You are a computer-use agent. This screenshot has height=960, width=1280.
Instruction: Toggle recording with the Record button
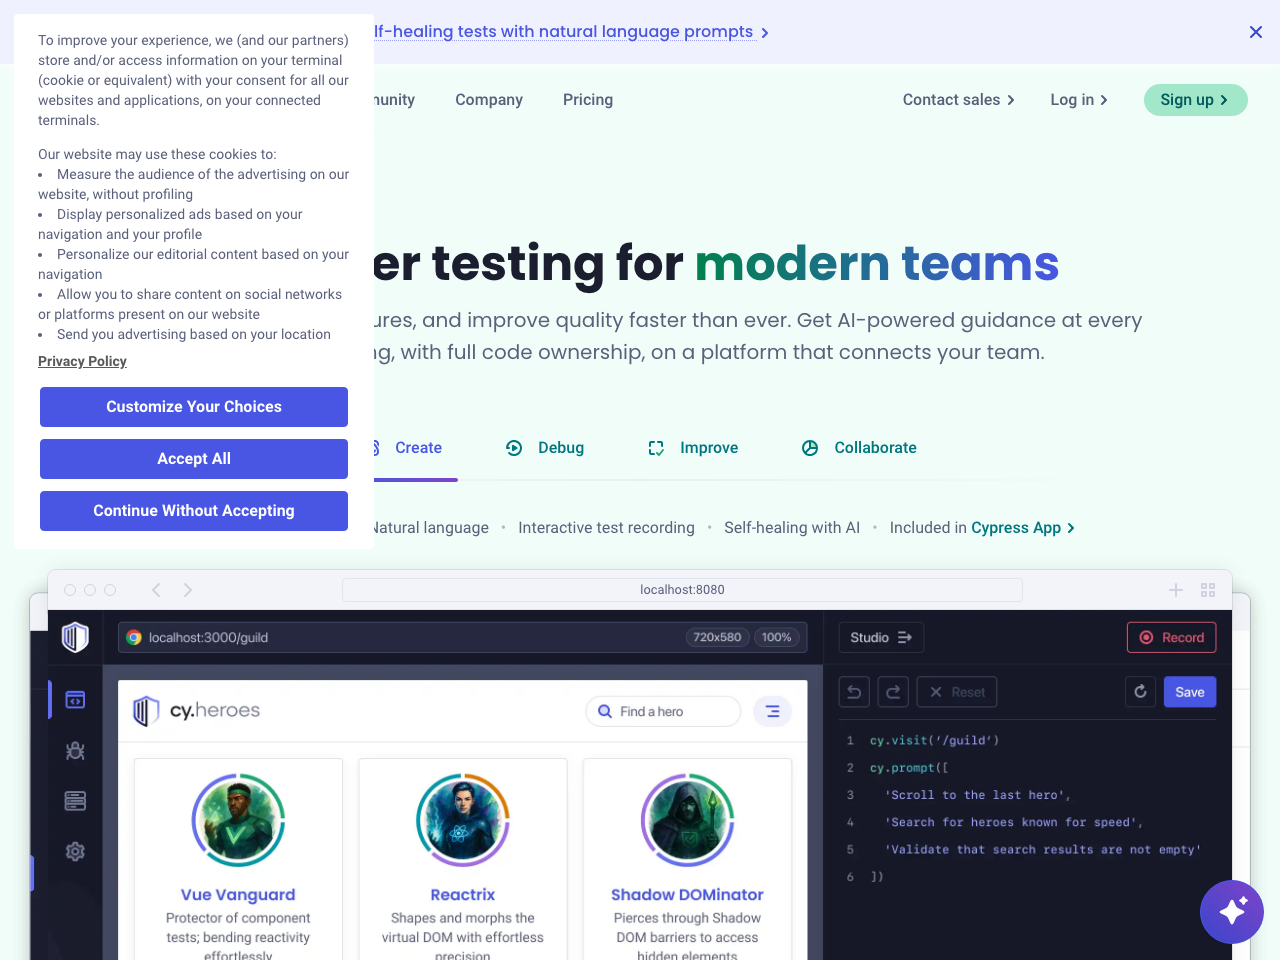pyautogui.click(x=1171, y=637)
